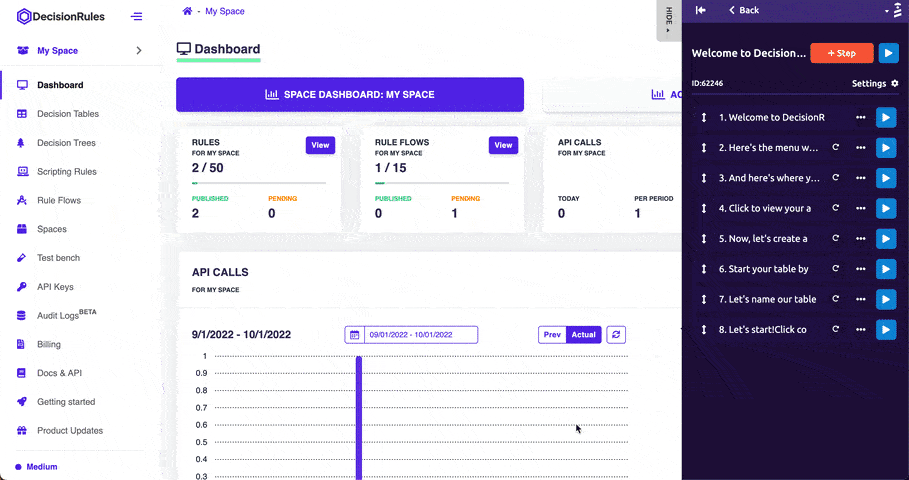This screenshot has height=480, width=909.
Task: Select Actual period toggle
Action: point(584,334)
